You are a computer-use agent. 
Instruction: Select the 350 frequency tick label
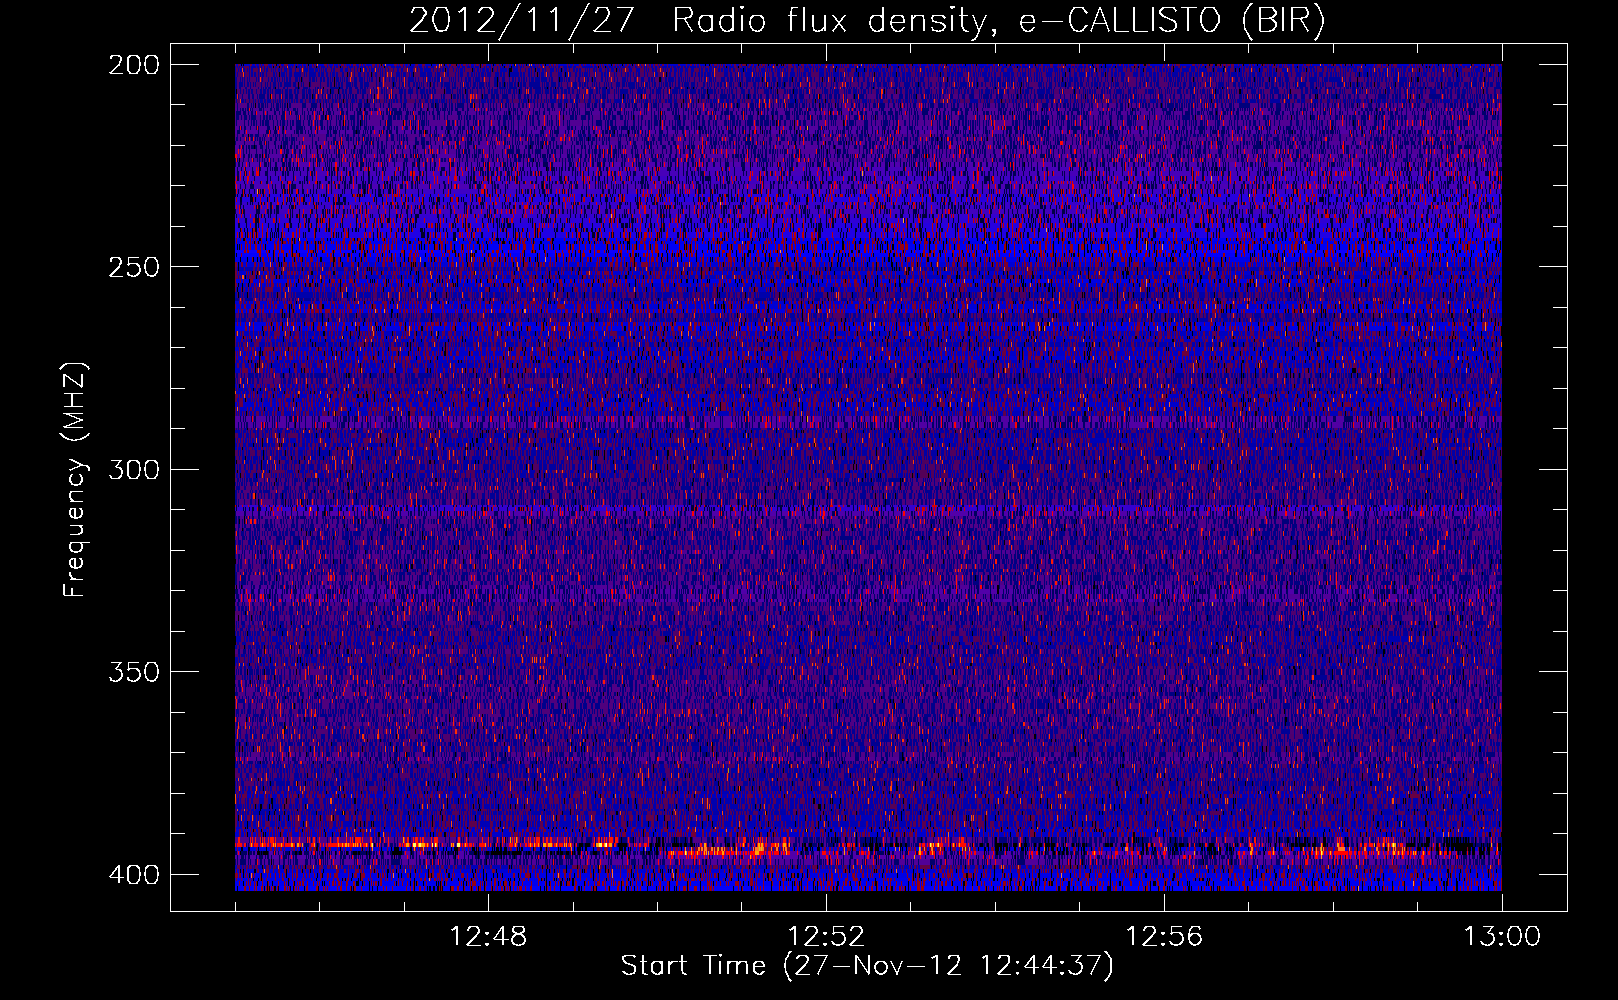[133, 671]
